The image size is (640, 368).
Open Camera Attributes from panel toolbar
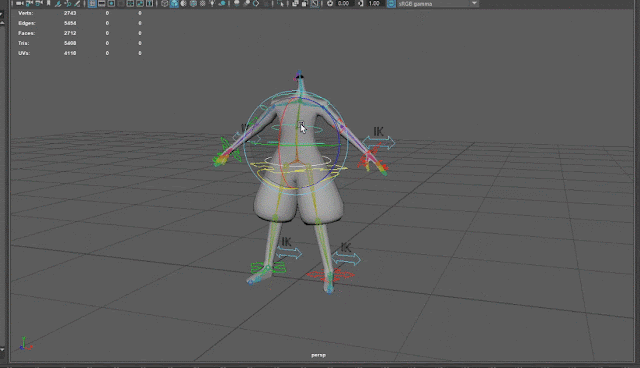pyautogui.click(x=39, y=3)
